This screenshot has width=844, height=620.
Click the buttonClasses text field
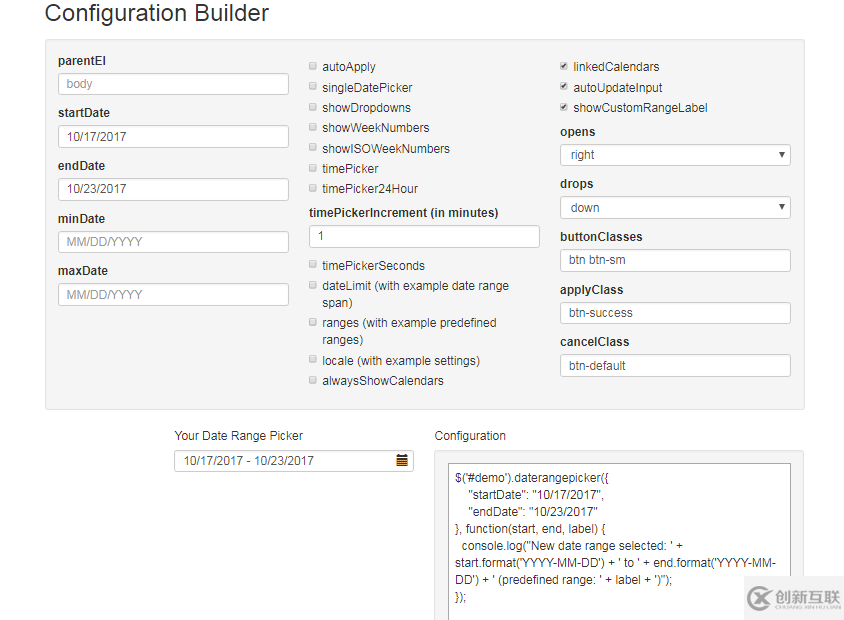coord(675,260)
